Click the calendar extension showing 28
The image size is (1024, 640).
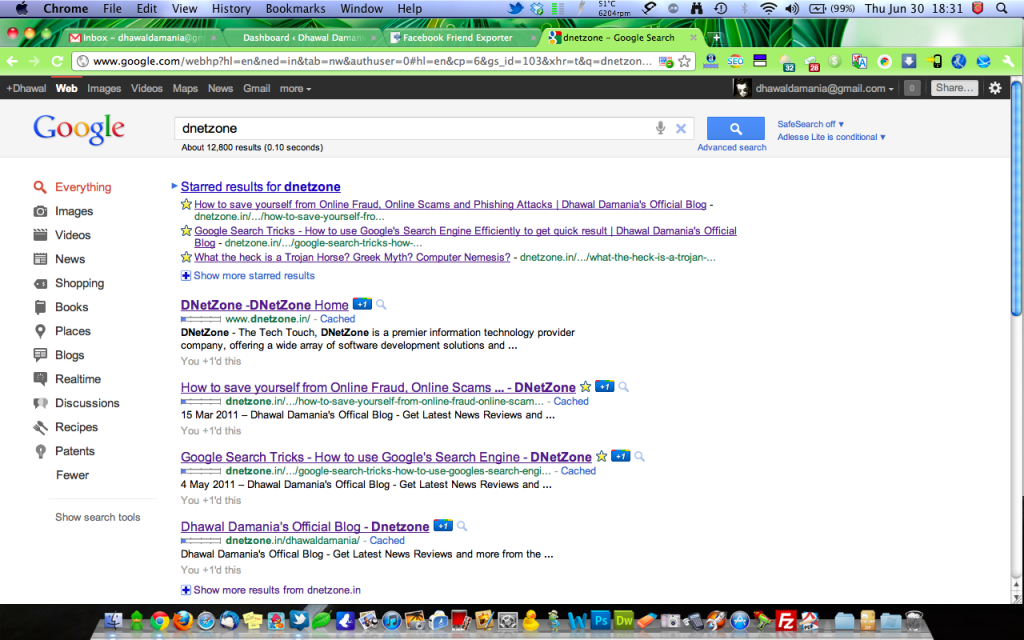(x=812, y=64)
